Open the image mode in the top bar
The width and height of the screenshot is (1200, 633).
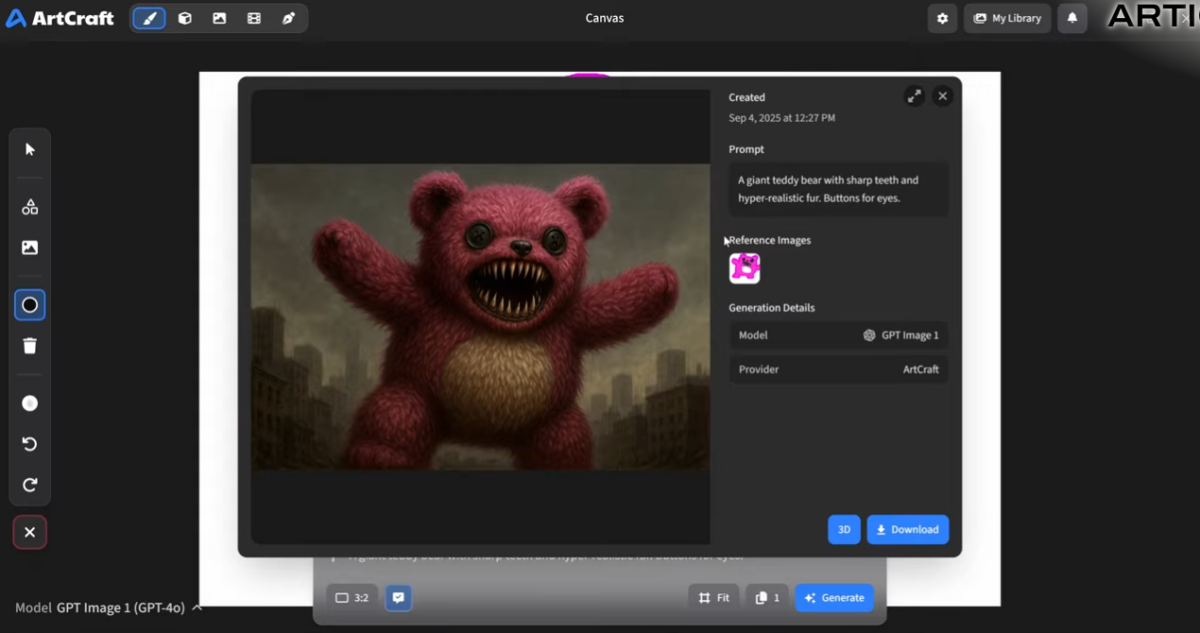[x=219, y=18]
